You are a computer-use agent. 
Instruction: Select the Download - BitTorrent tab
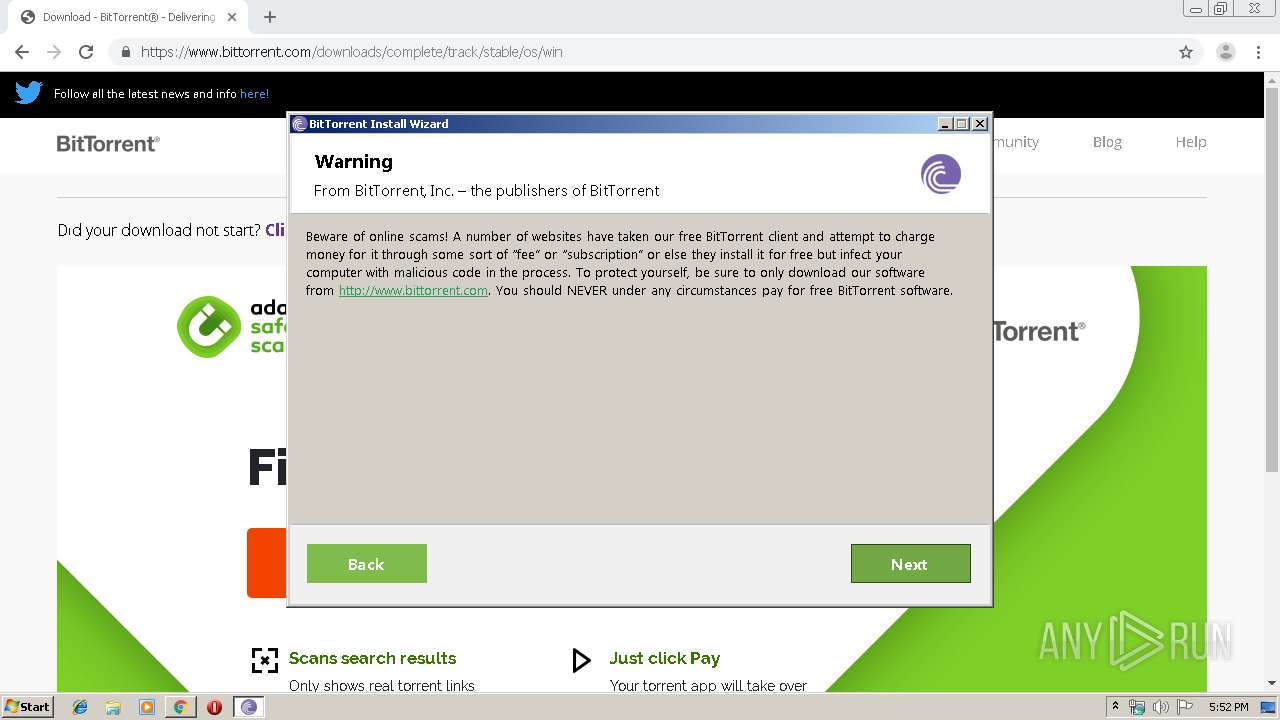click(x=128, y=17)
